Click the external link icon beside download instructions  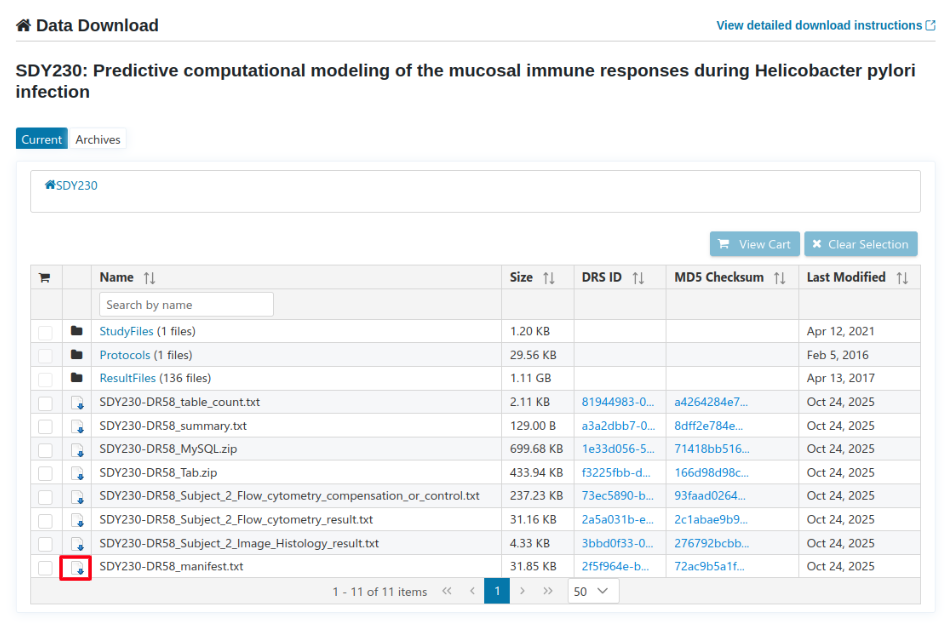(933, 24)
